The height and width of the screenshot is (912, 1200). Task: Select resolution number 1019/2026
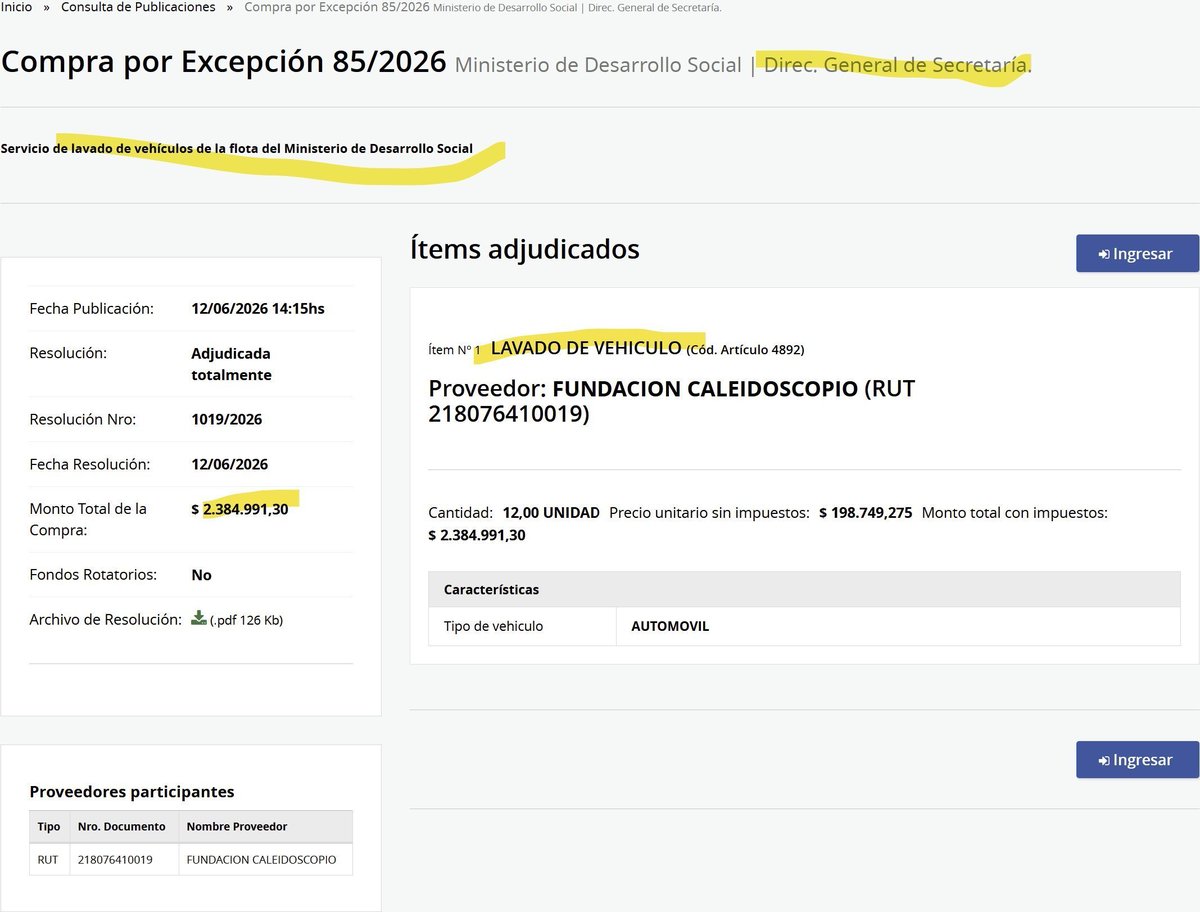pyautogui.click(x=227, y=419)
